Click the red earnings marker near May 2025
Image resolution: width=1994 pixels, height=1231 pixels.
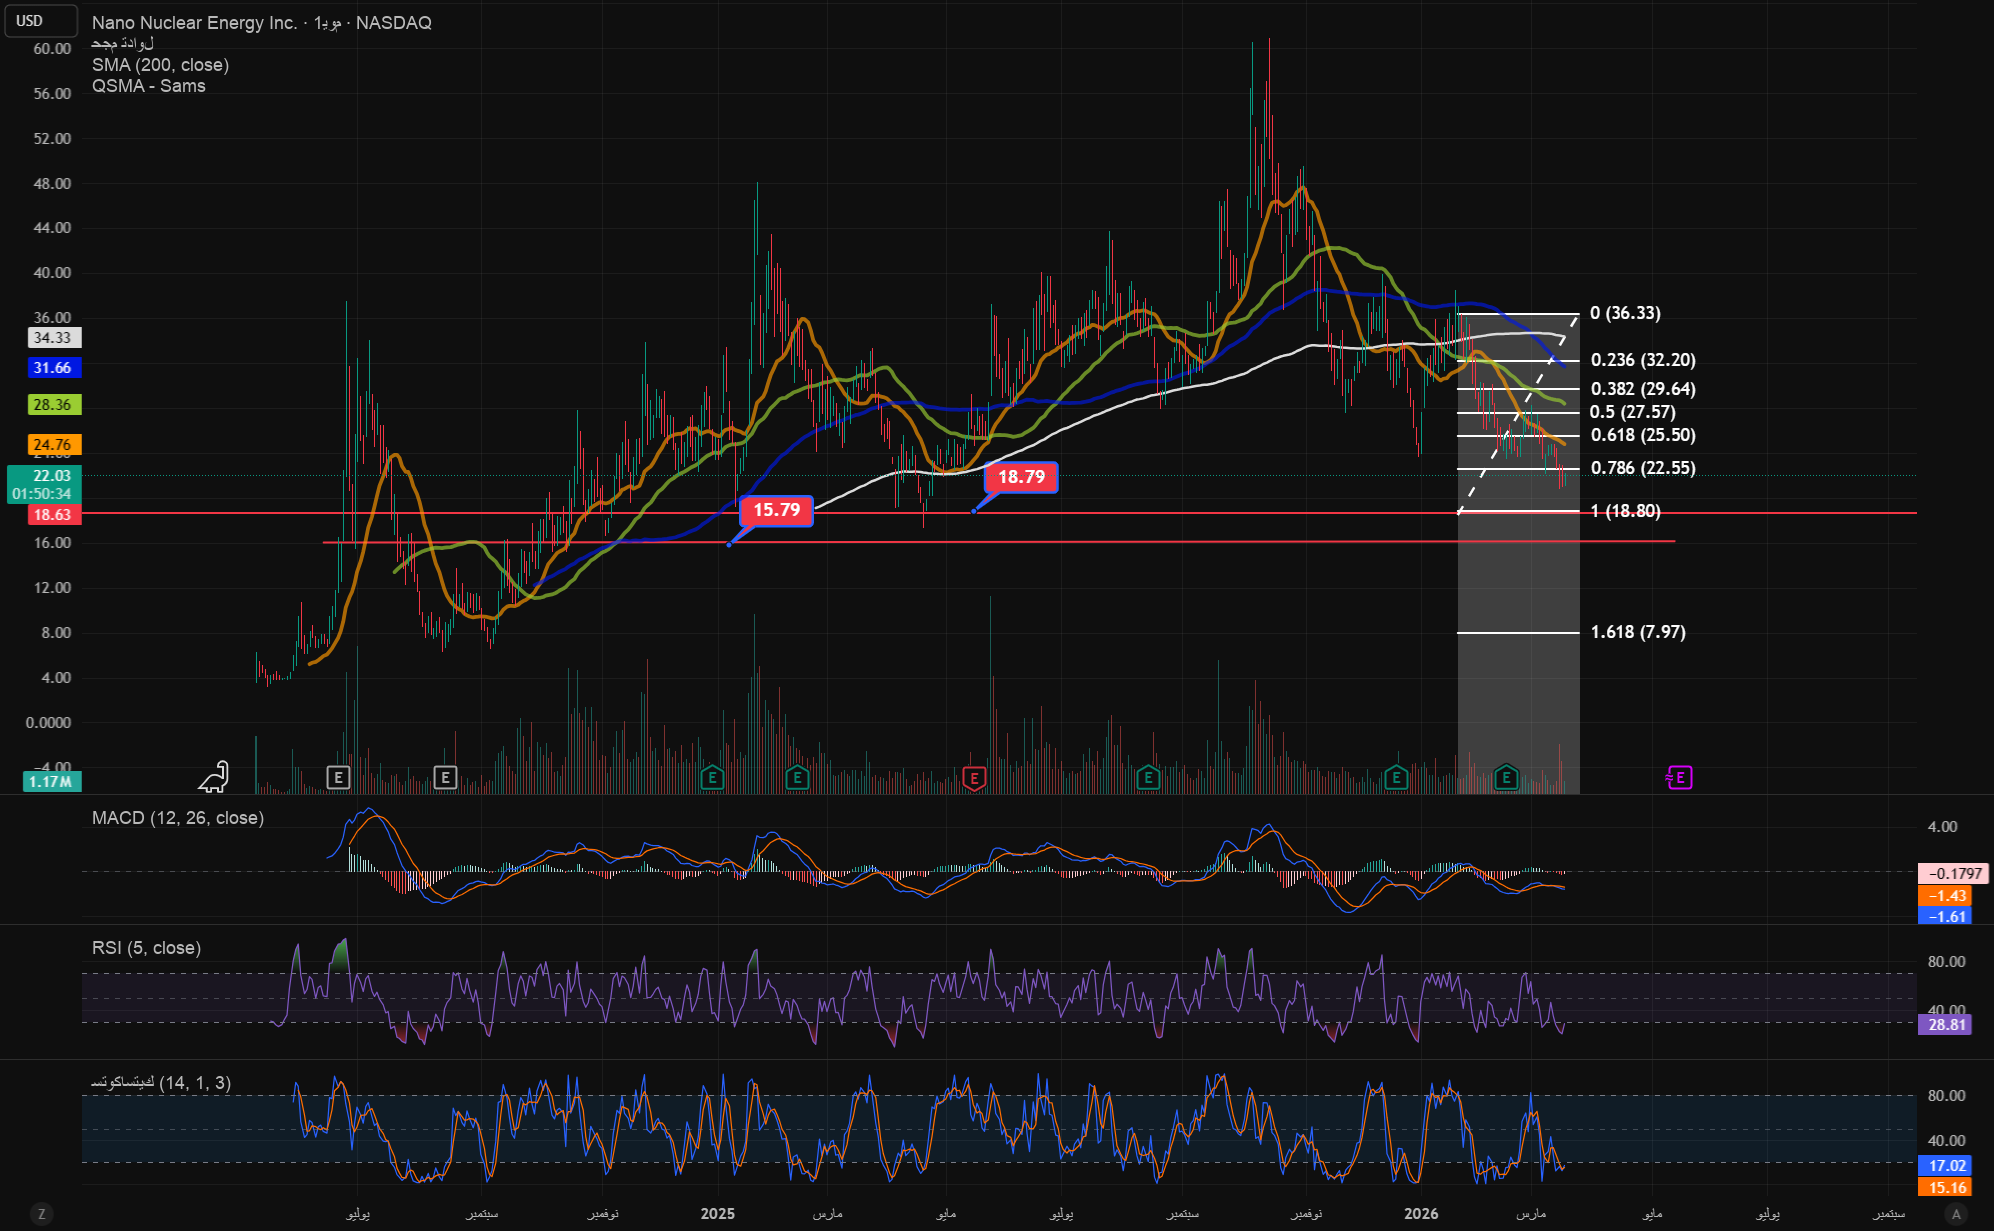pyautogui.click(x=973, y=778)
